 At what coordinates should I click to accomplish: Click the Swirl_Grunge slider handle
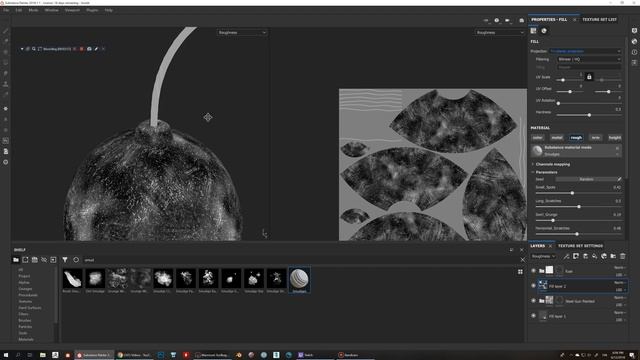coord(553,220)
